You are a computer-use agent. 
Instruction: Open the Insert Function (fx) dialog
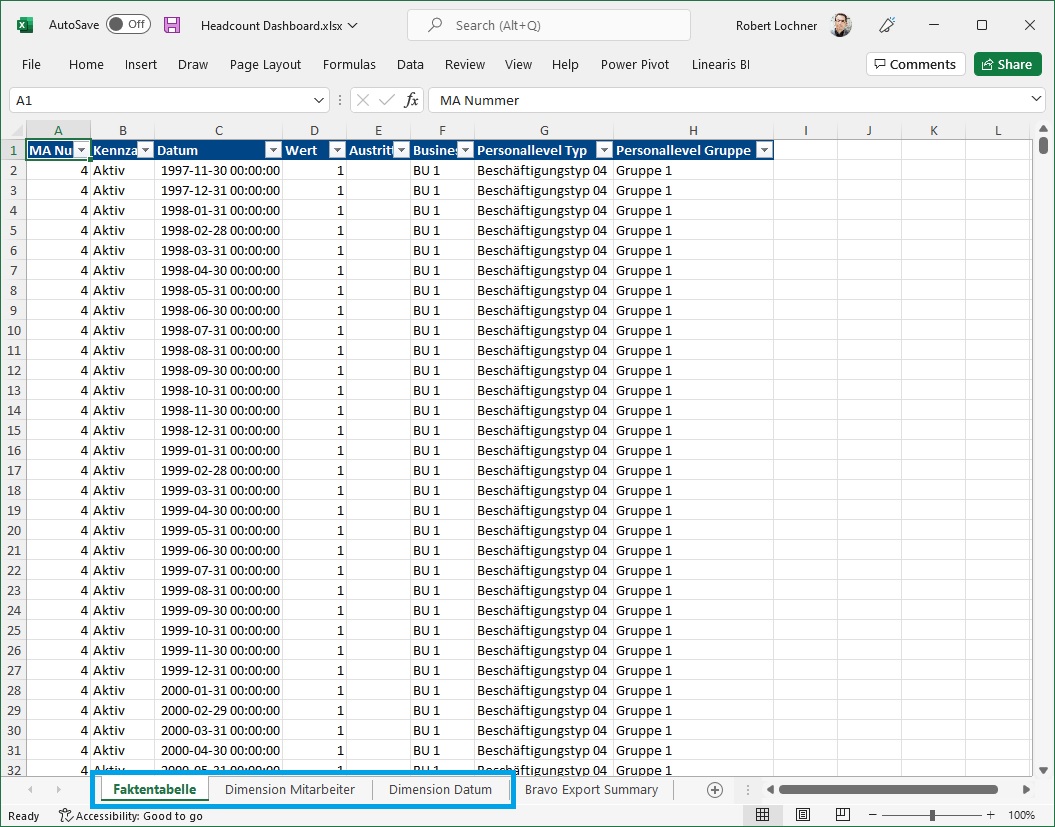(411, 100)
